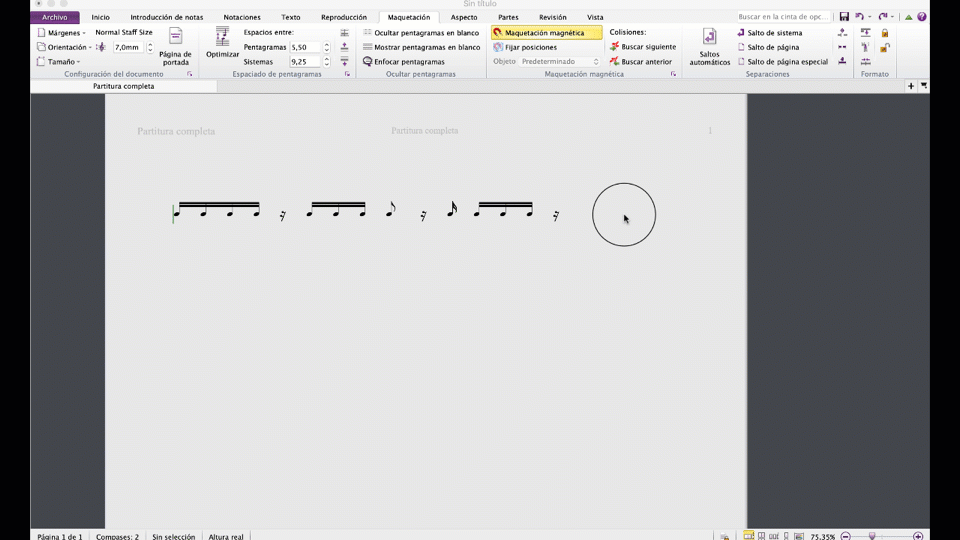The width and height of the screenshot is (960, 540).
Task: Open the Archivo tab
Action: [x=54, y=17]
